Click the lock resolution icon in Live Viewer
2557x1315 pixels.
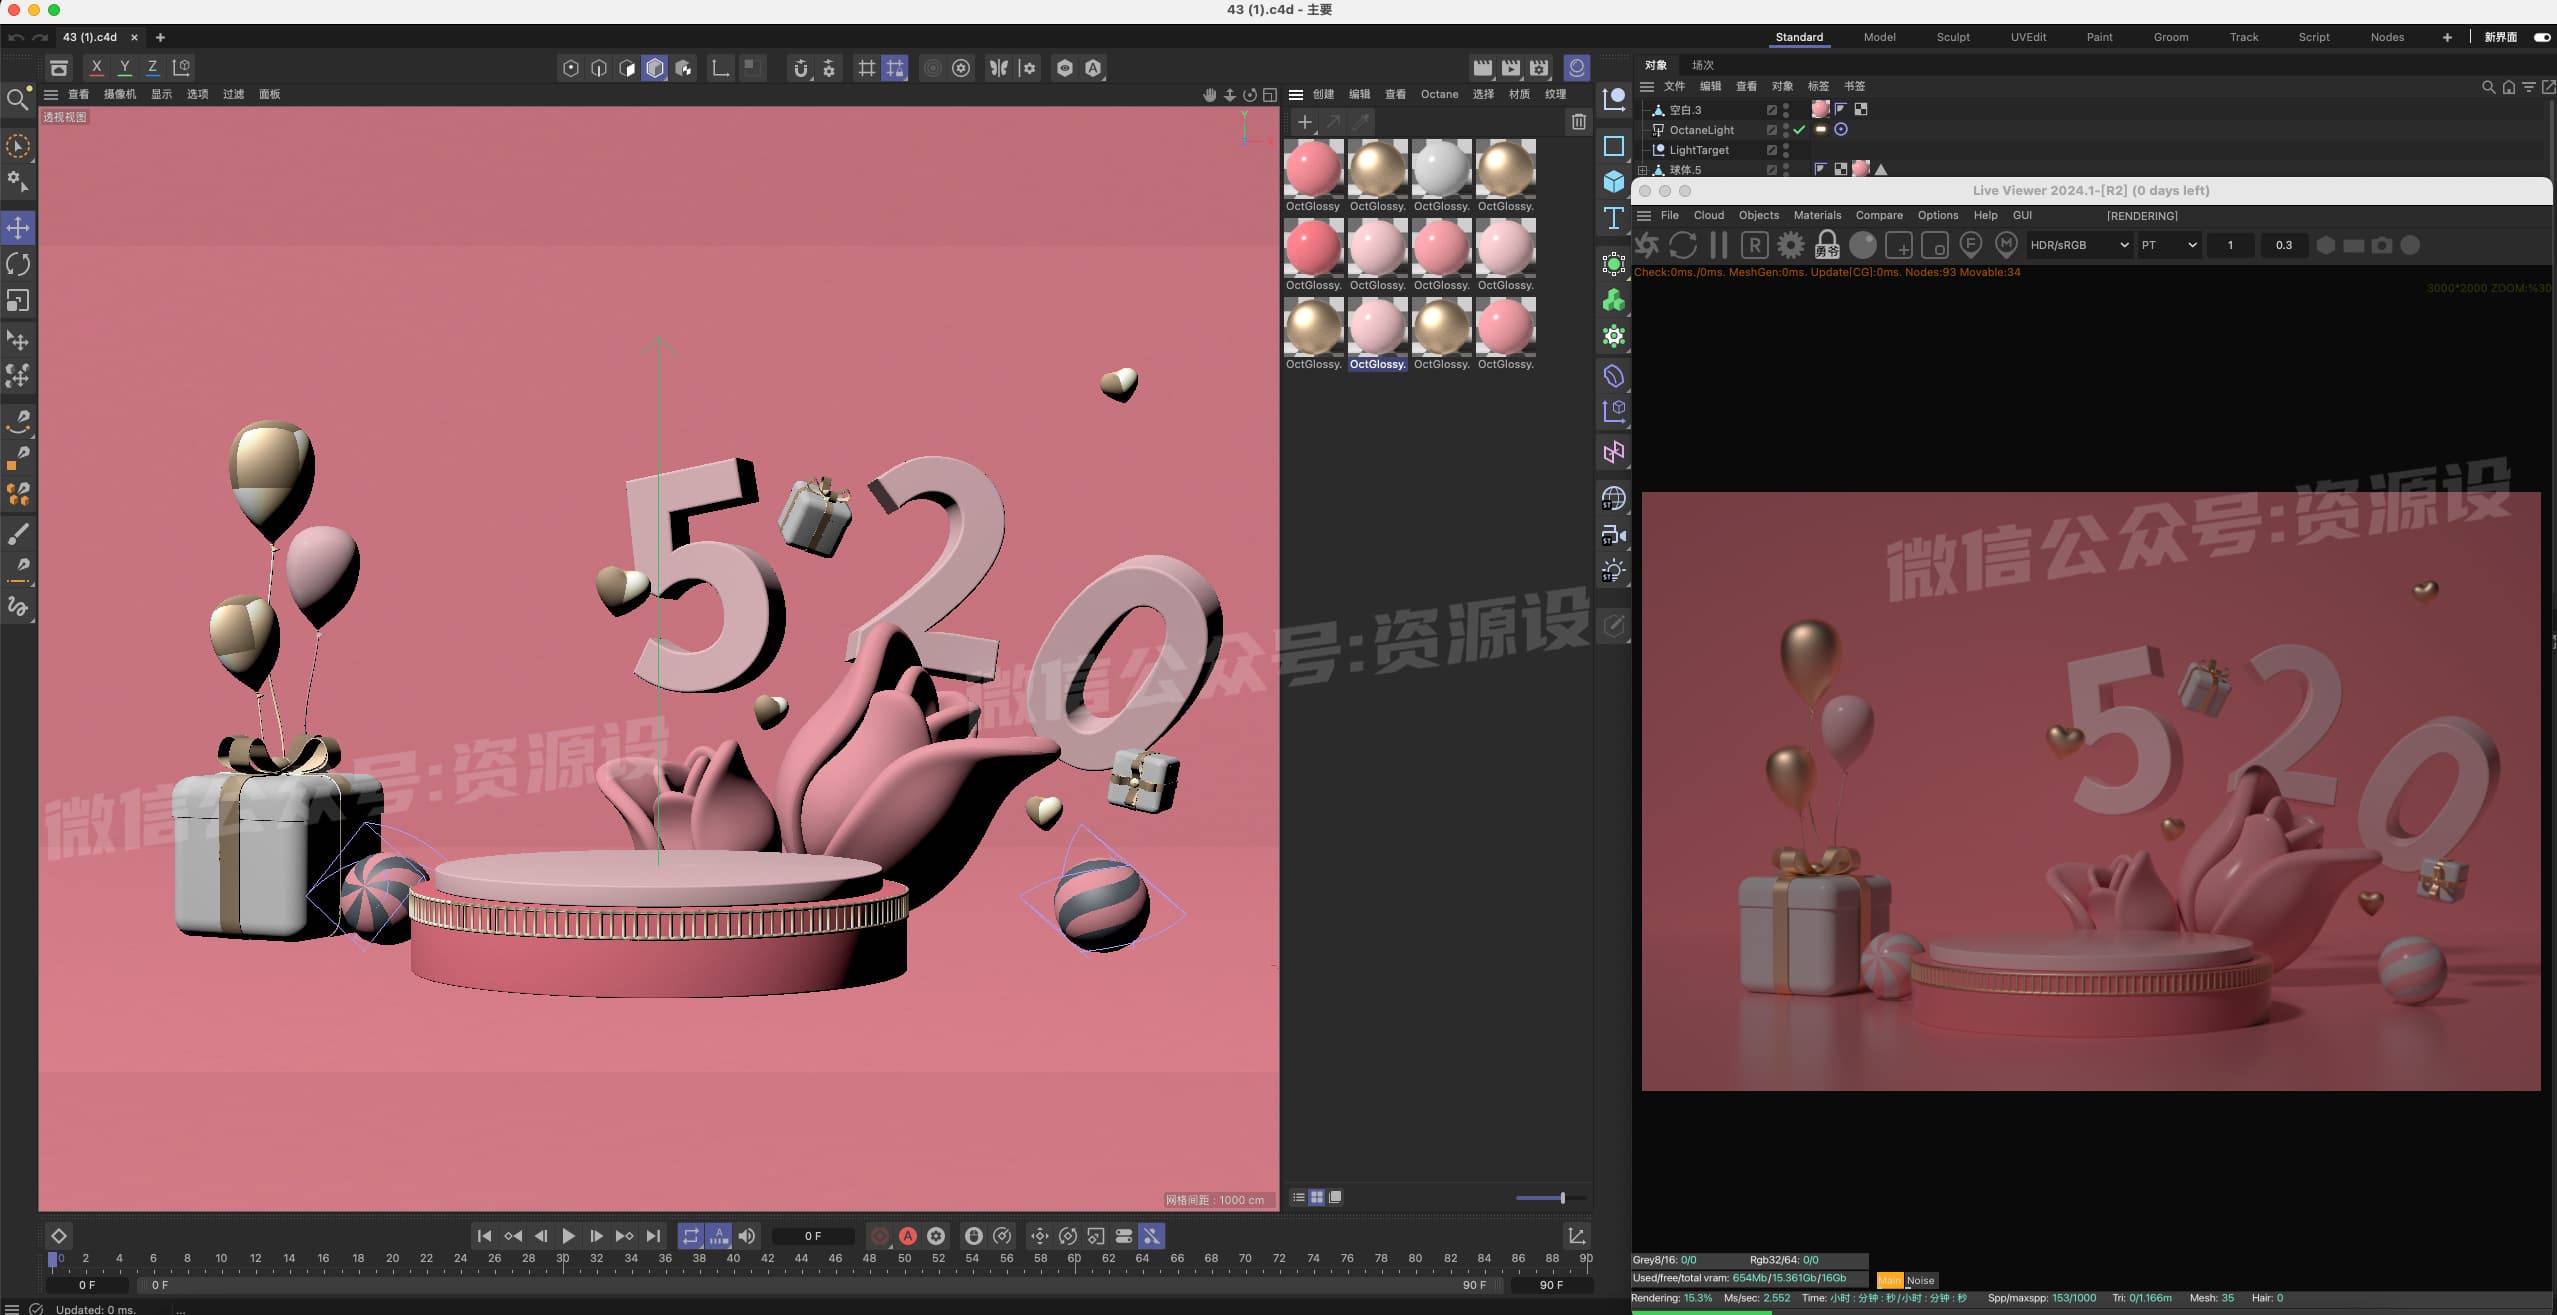point(1826,245)
